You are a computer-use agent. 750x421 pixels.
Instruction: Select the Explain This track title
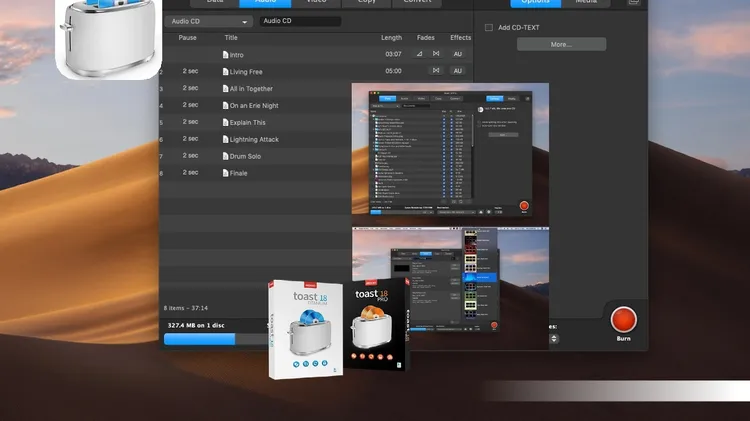tap(247, 122)
